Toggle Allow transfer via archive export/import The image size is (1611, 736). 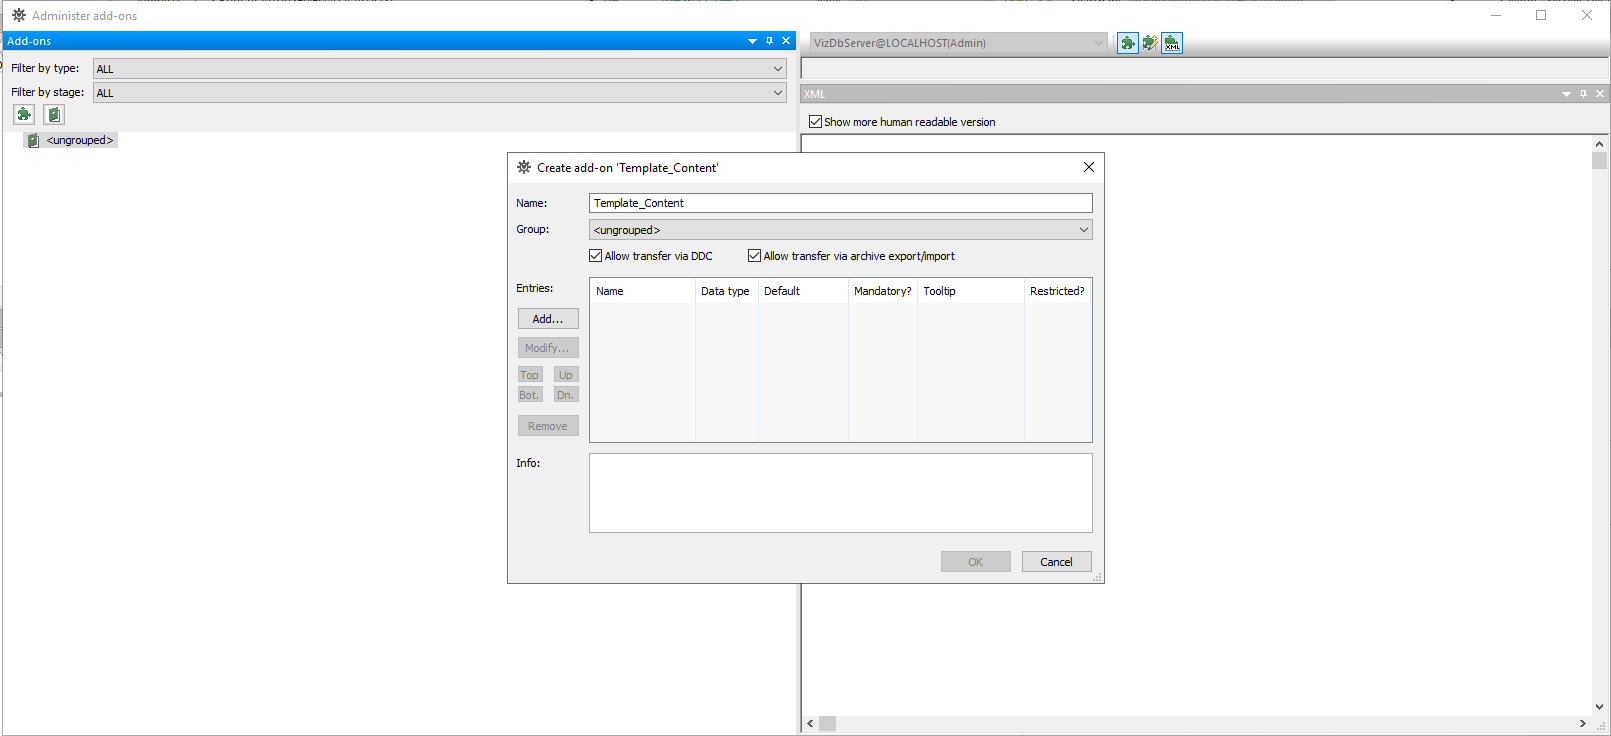click(x=755, y=256)
